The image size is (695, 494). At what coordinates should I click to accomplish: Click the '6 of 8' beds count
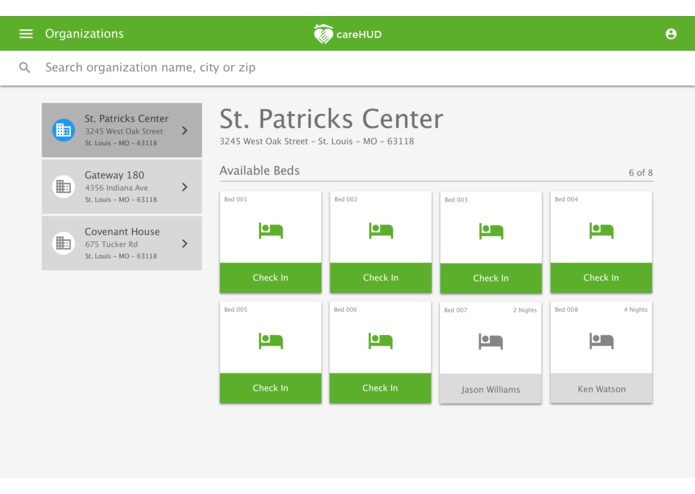(640, 173)
